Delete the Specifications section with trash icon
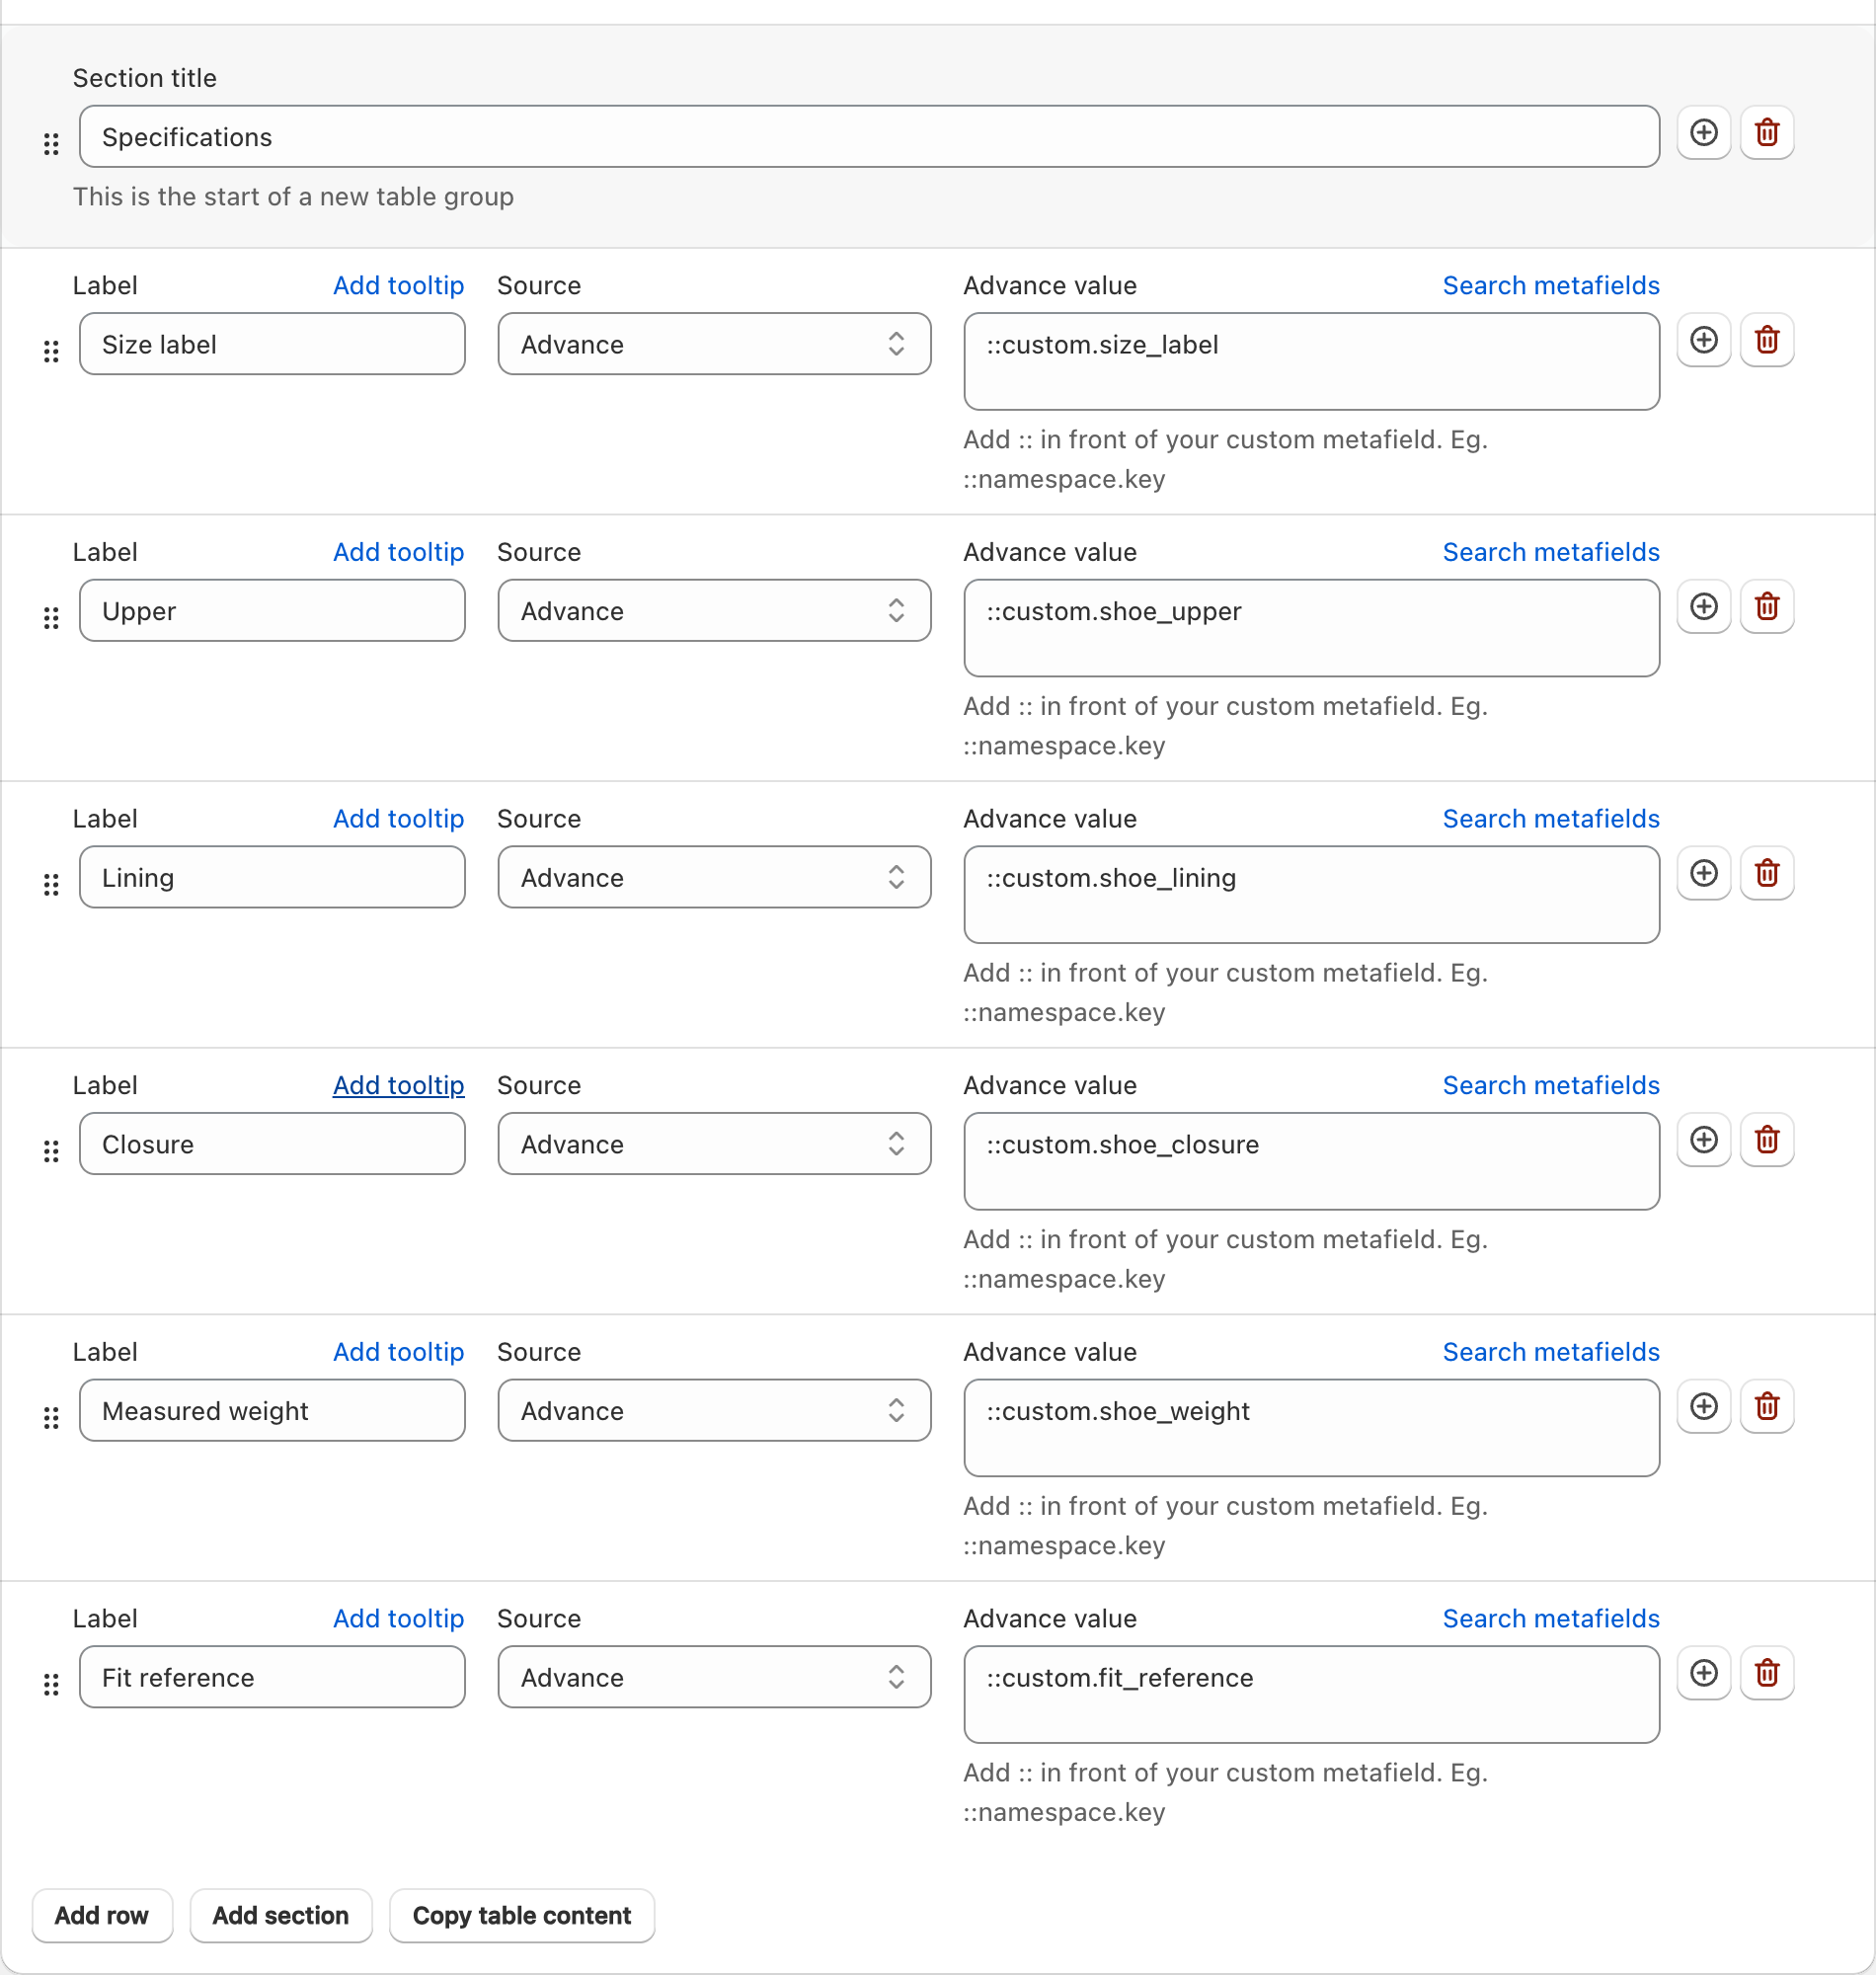 click(1767, 133)
